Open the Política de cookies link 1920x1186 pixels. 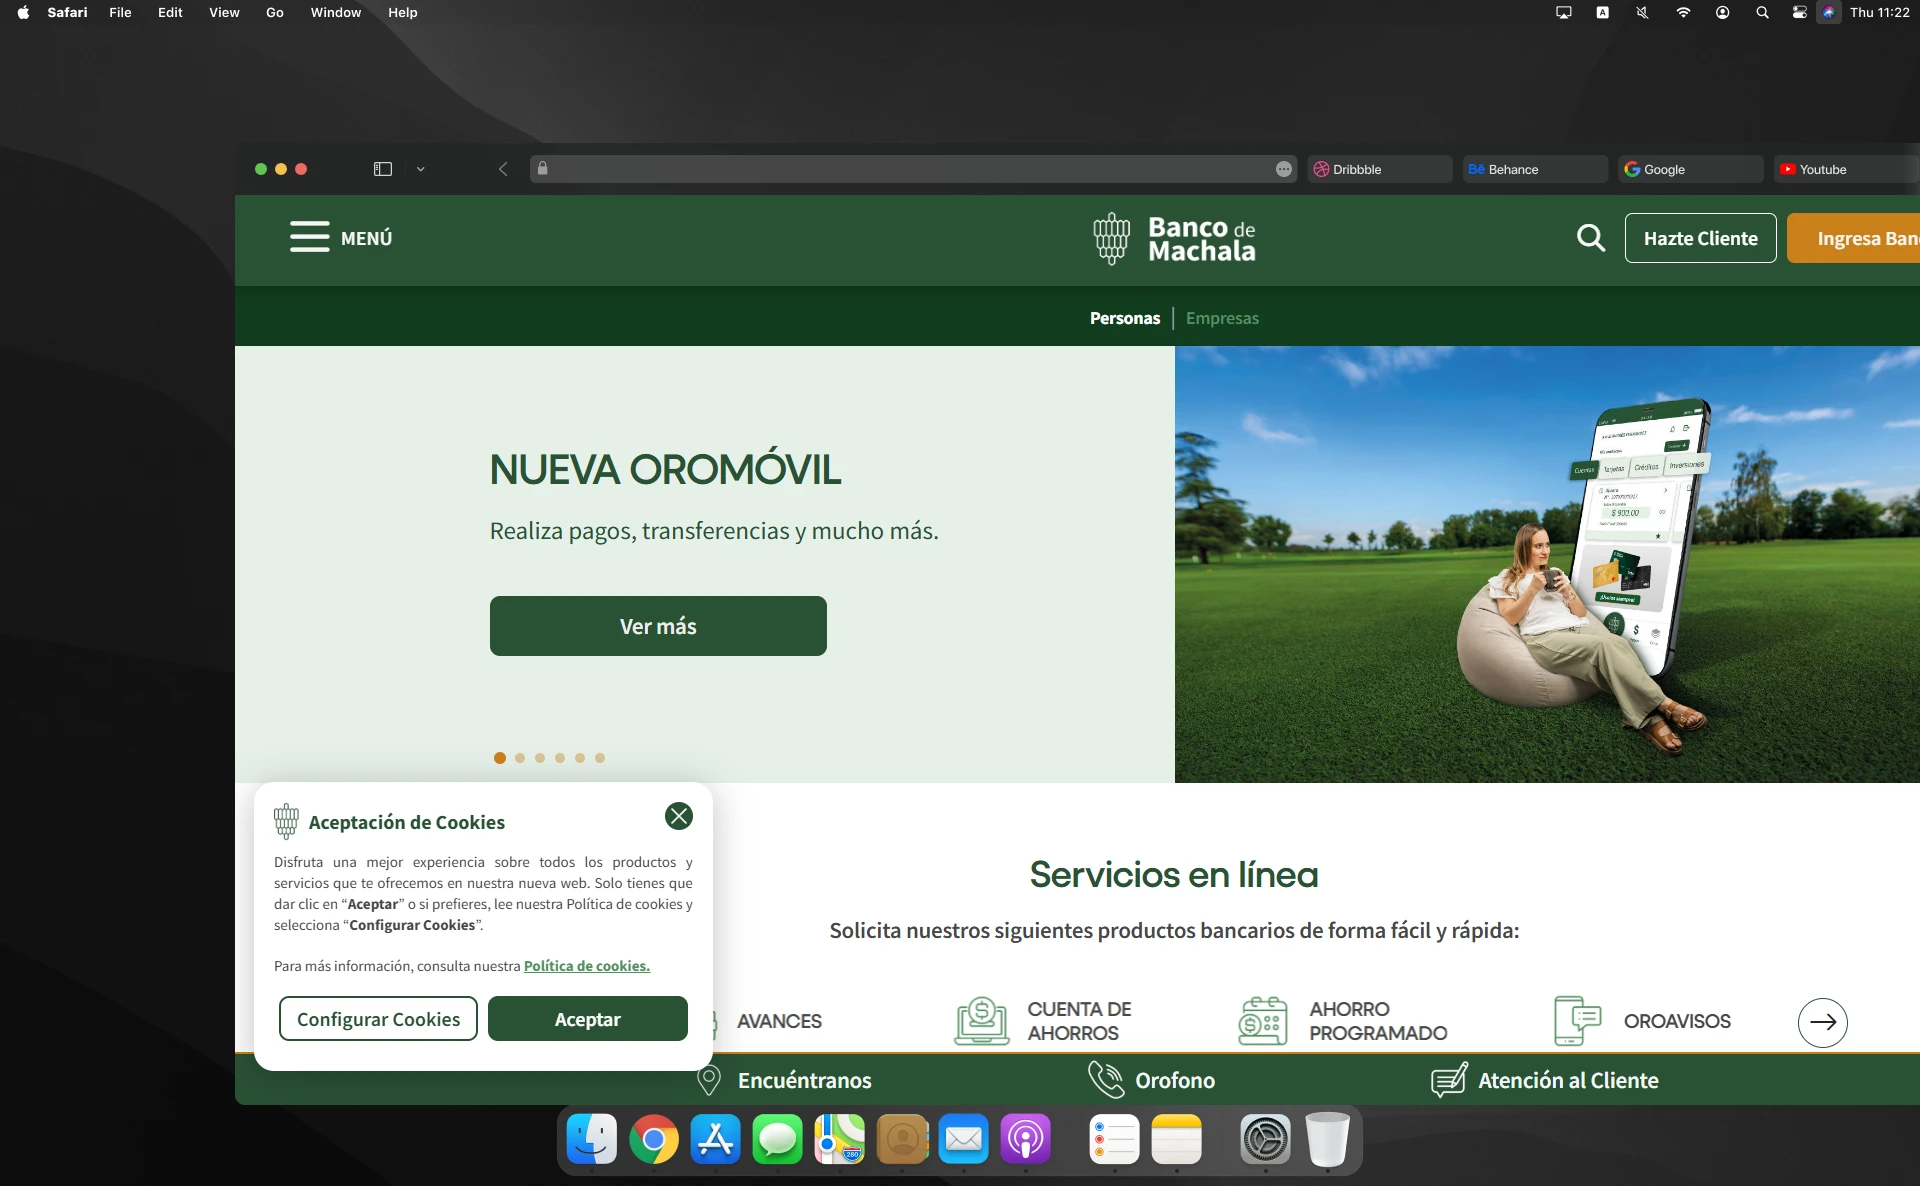(x=587, y=966)
